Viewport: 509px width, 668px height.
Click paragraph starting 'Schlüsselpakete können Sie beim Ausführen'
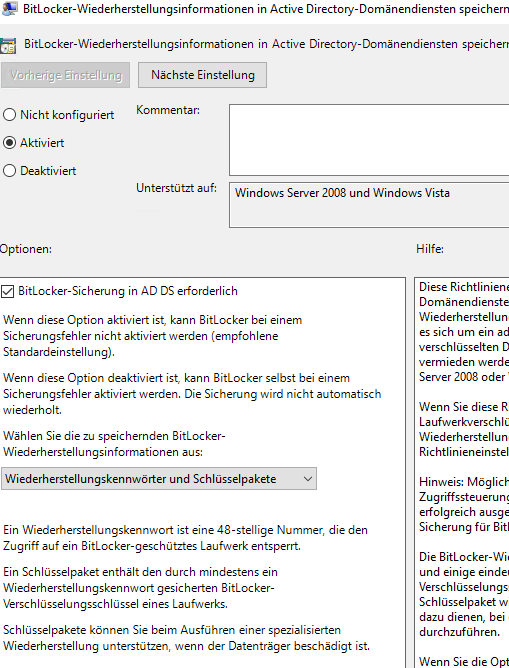point(186,638)
